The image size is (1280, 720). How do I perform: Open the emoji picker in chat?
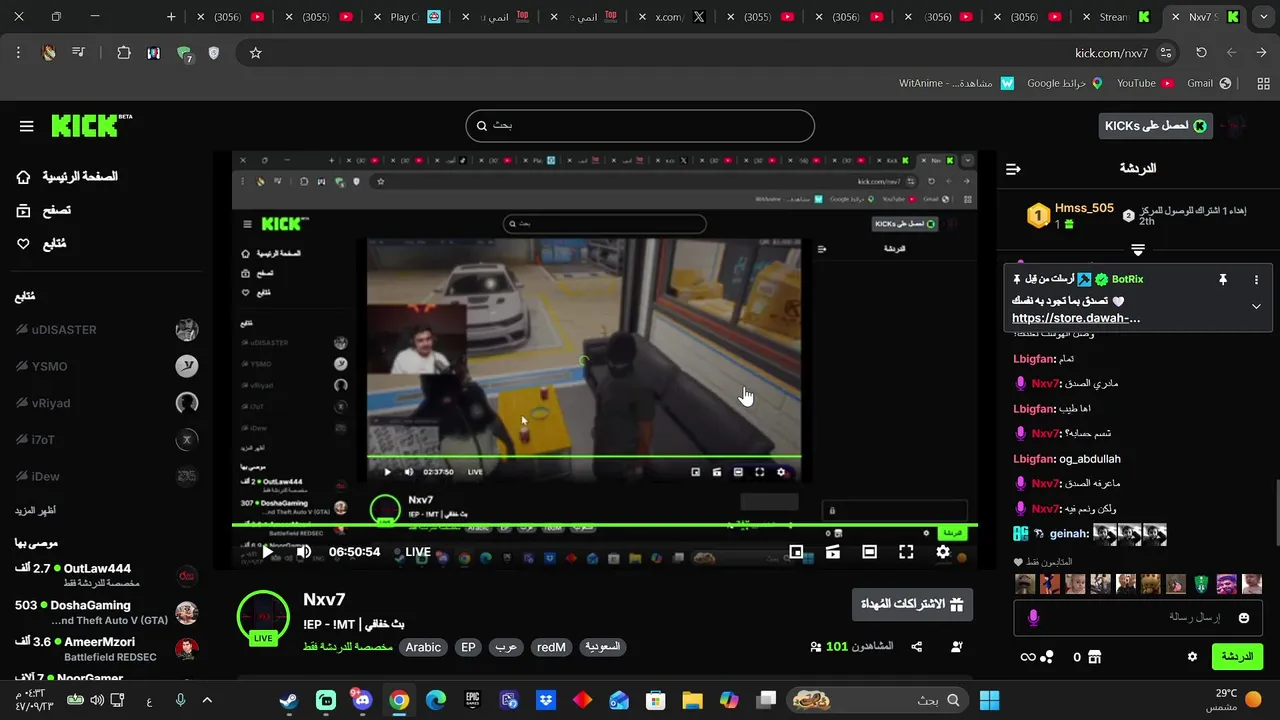click(x=1244, y=618)
